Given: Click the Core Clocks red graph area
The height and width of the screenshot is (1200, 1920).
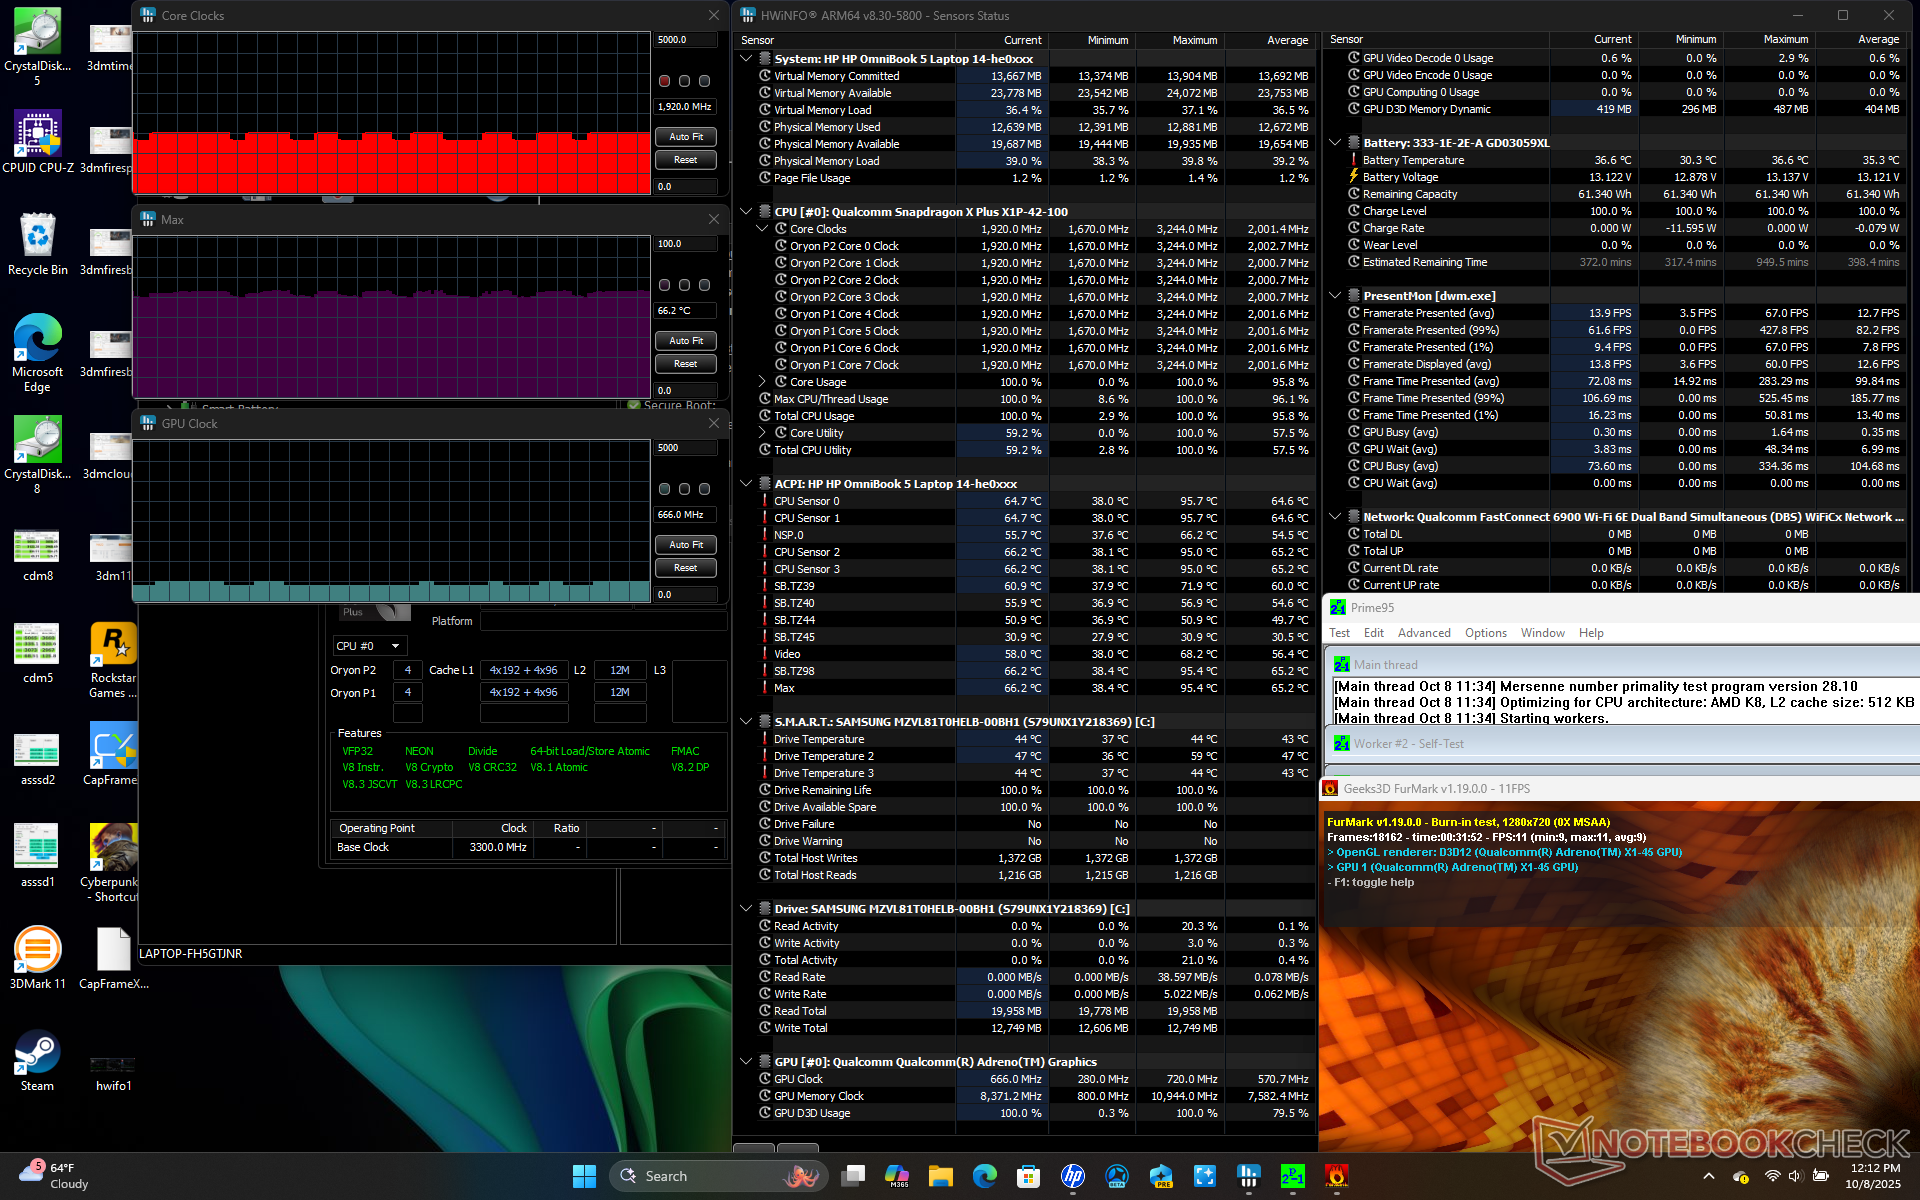Looking at the screenshot, I should tap(391, 162).
